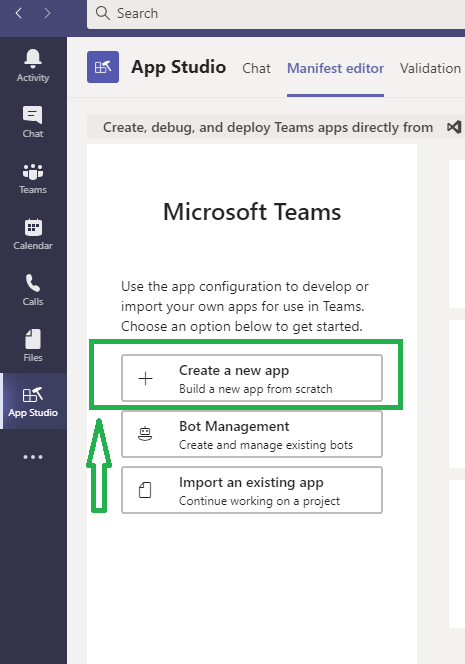Click the magnifier icon in Search

point(102,13)
